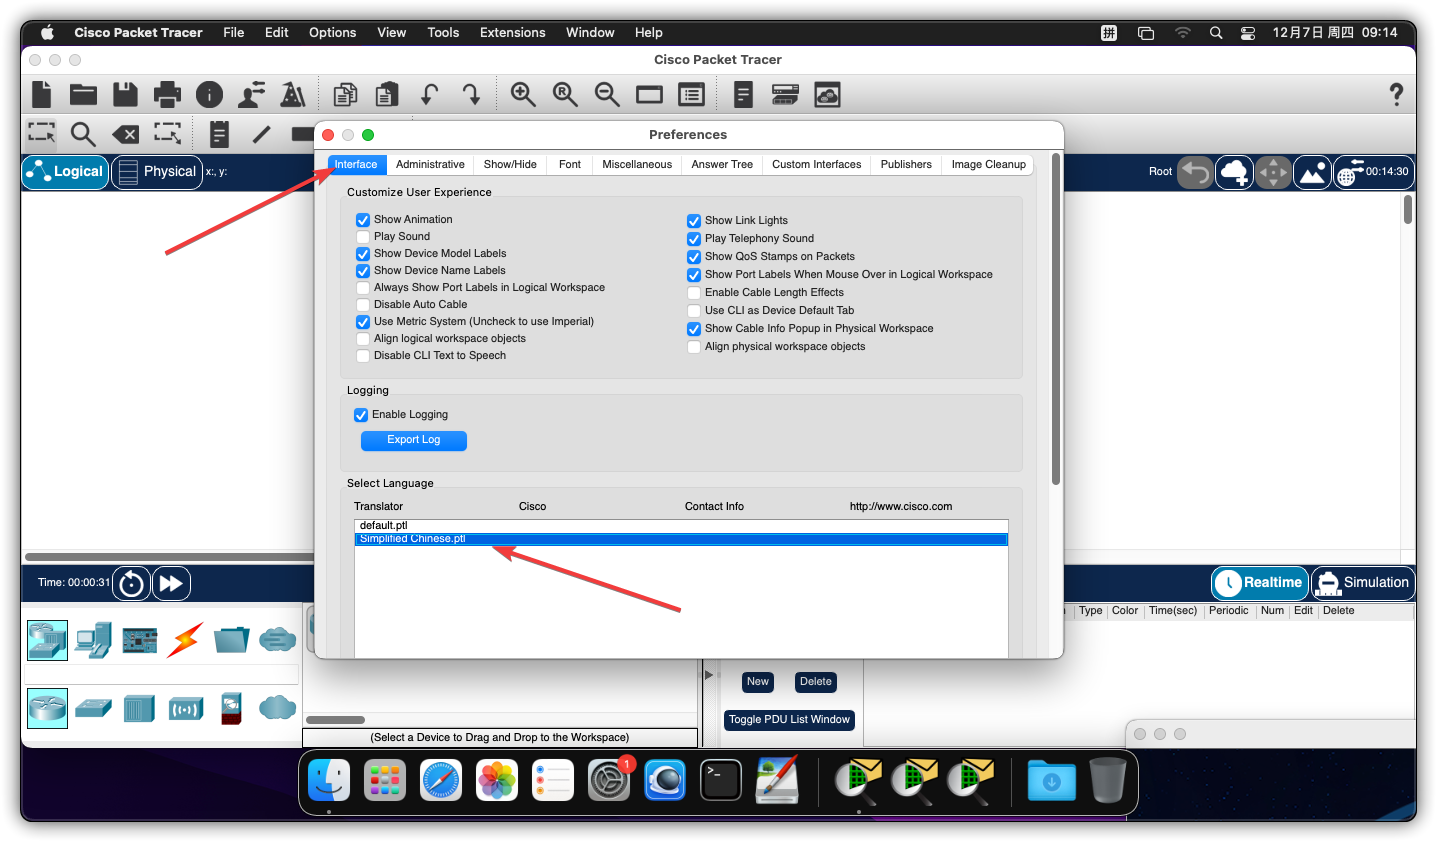
Task: Select Connections lightning bolt icon
Action: [185, 640]
